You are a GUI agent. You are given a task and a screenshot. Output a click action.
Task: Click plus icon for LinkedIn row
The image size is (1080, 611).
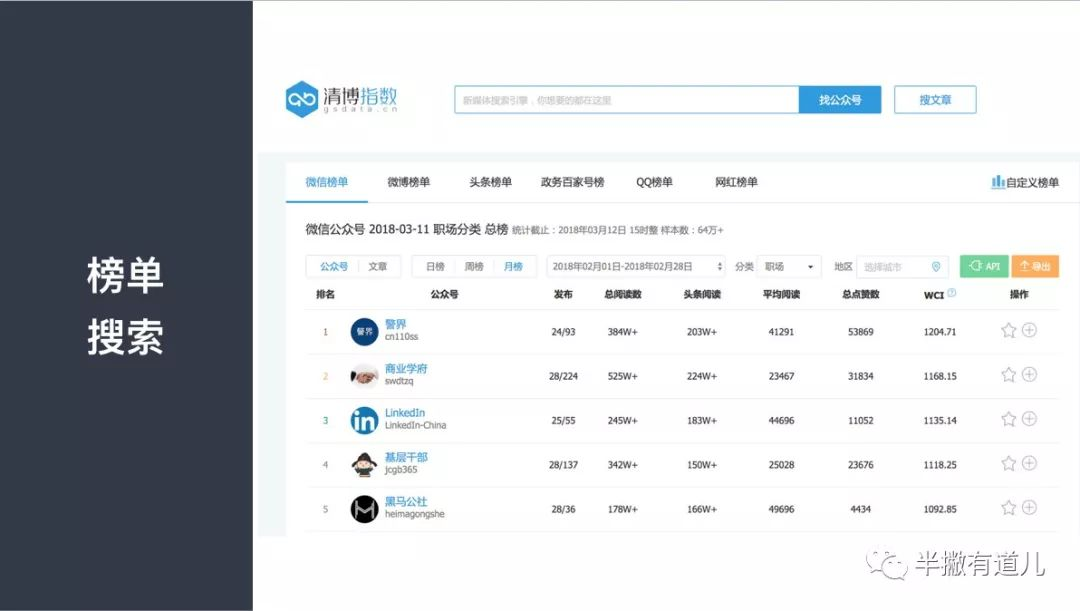pos(1029,419)
